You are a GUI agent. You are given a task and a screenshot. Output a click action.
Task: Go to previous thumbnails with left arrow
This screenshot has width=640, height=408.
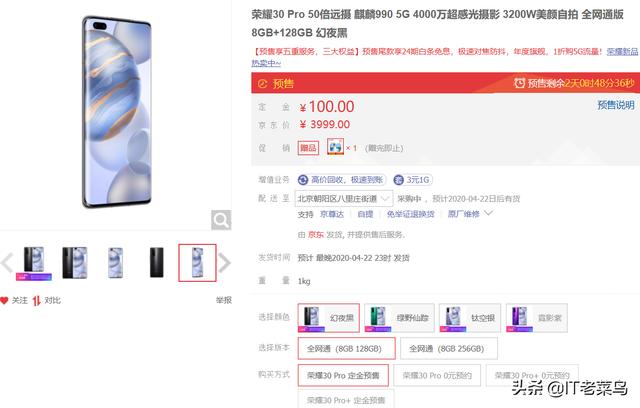tap(7, 263)
